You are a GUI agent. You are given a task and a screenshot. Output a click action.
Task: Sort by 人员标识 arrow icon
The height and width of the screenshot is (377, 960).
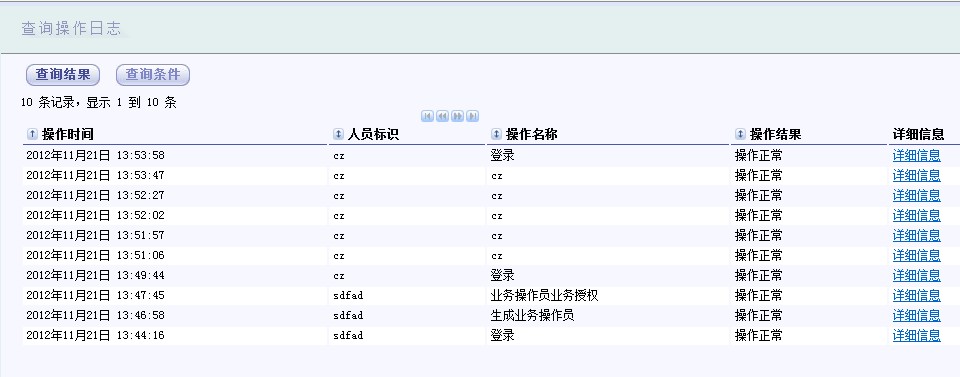click(x=338, y=134)
